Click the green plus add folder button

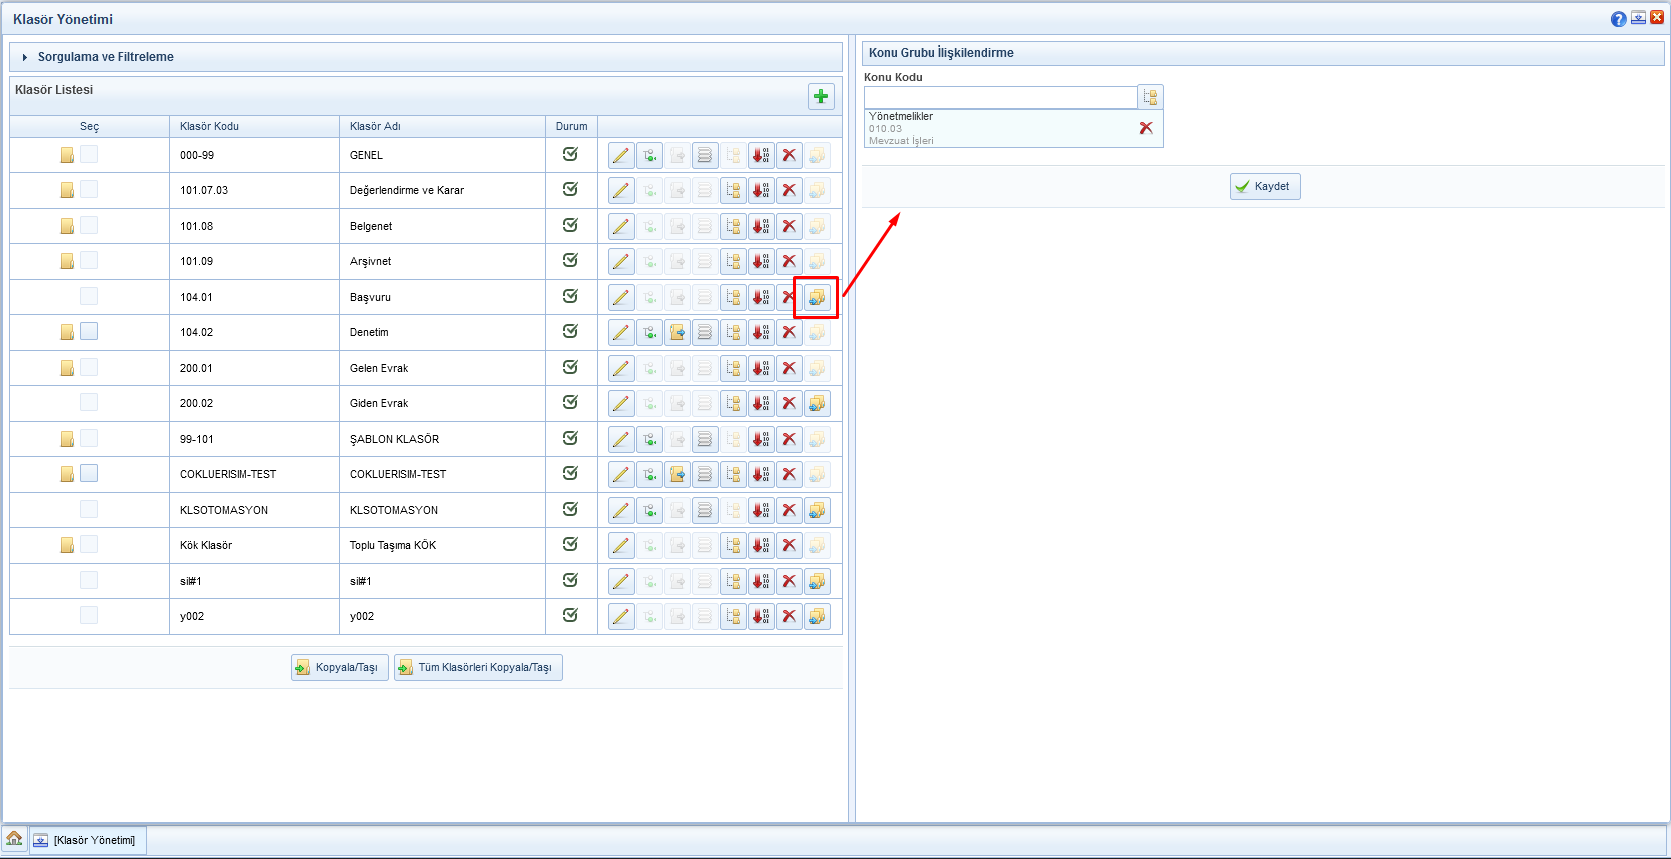[x=821, y=96]
